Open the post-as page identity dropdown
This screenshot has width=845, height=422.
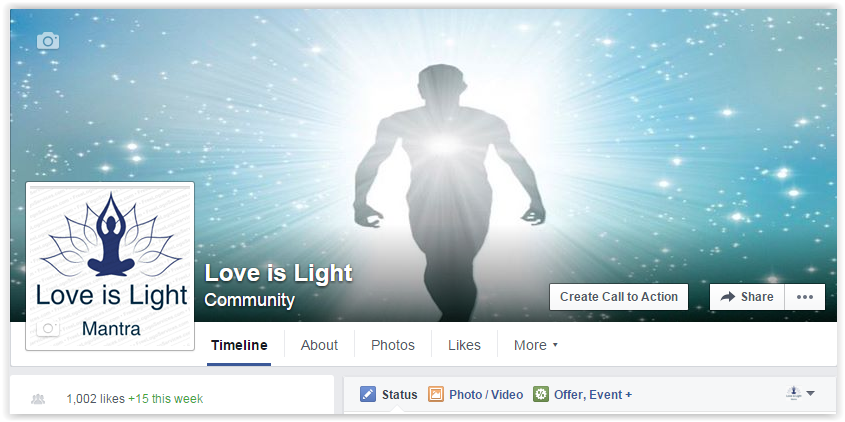[x=800, y=394]
